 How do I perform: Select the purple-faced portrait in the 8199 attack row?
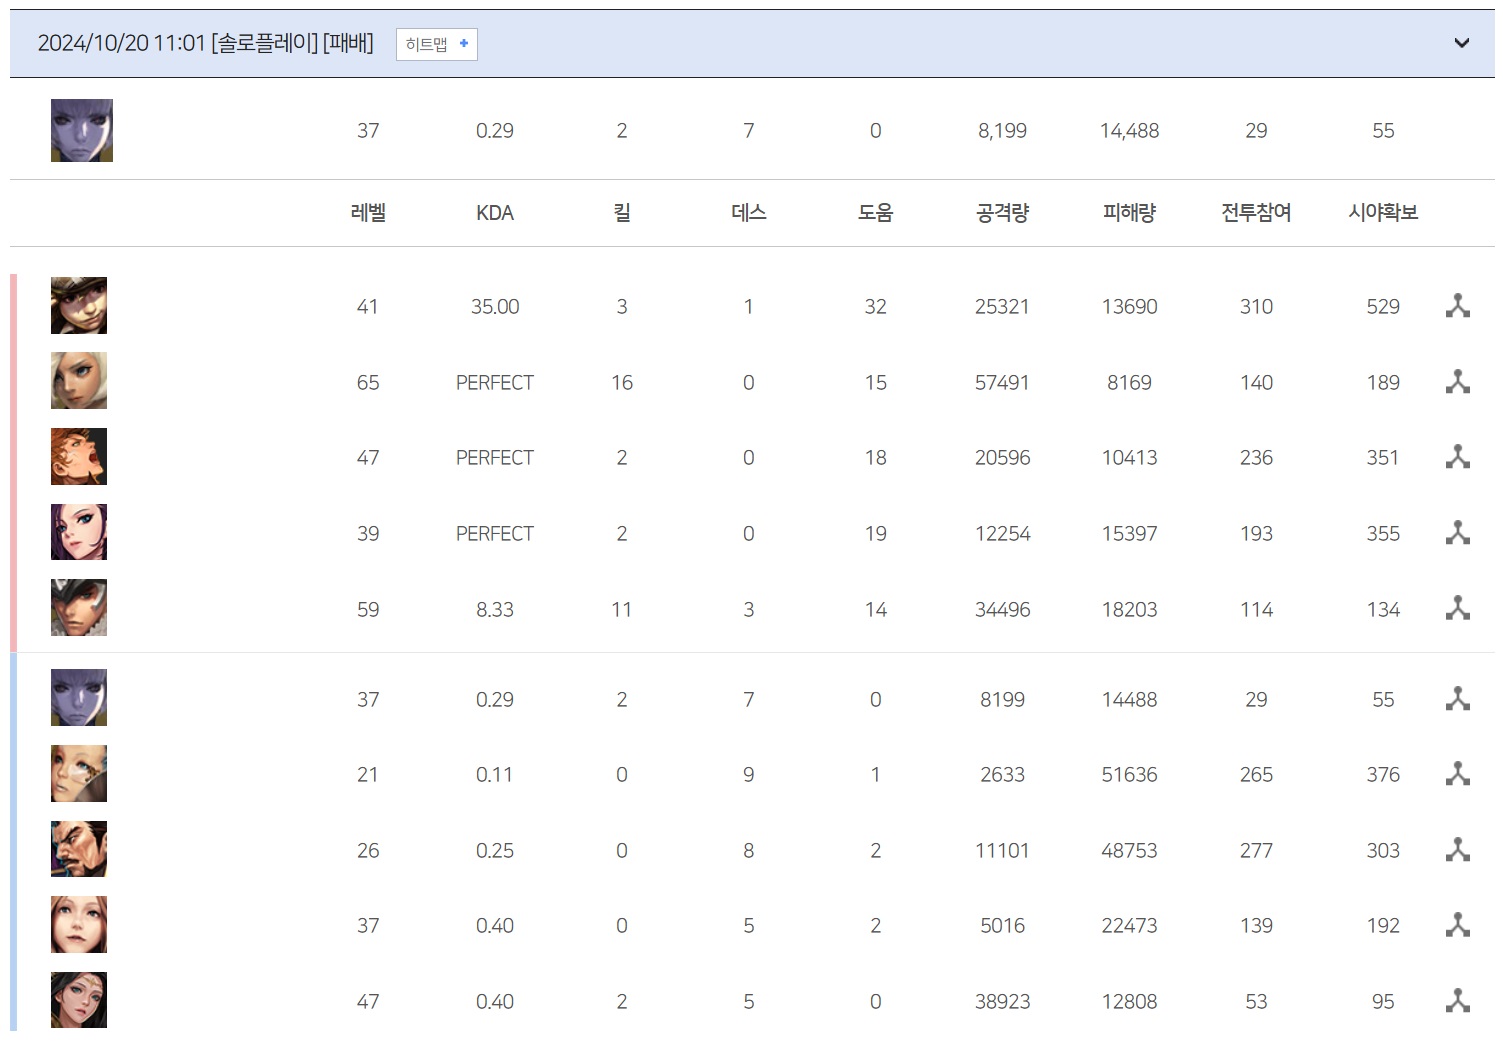79,698
